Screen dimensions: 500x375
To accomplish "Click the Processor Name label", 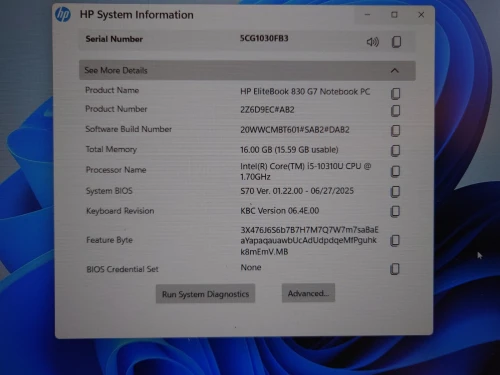I will coord(116,170).
